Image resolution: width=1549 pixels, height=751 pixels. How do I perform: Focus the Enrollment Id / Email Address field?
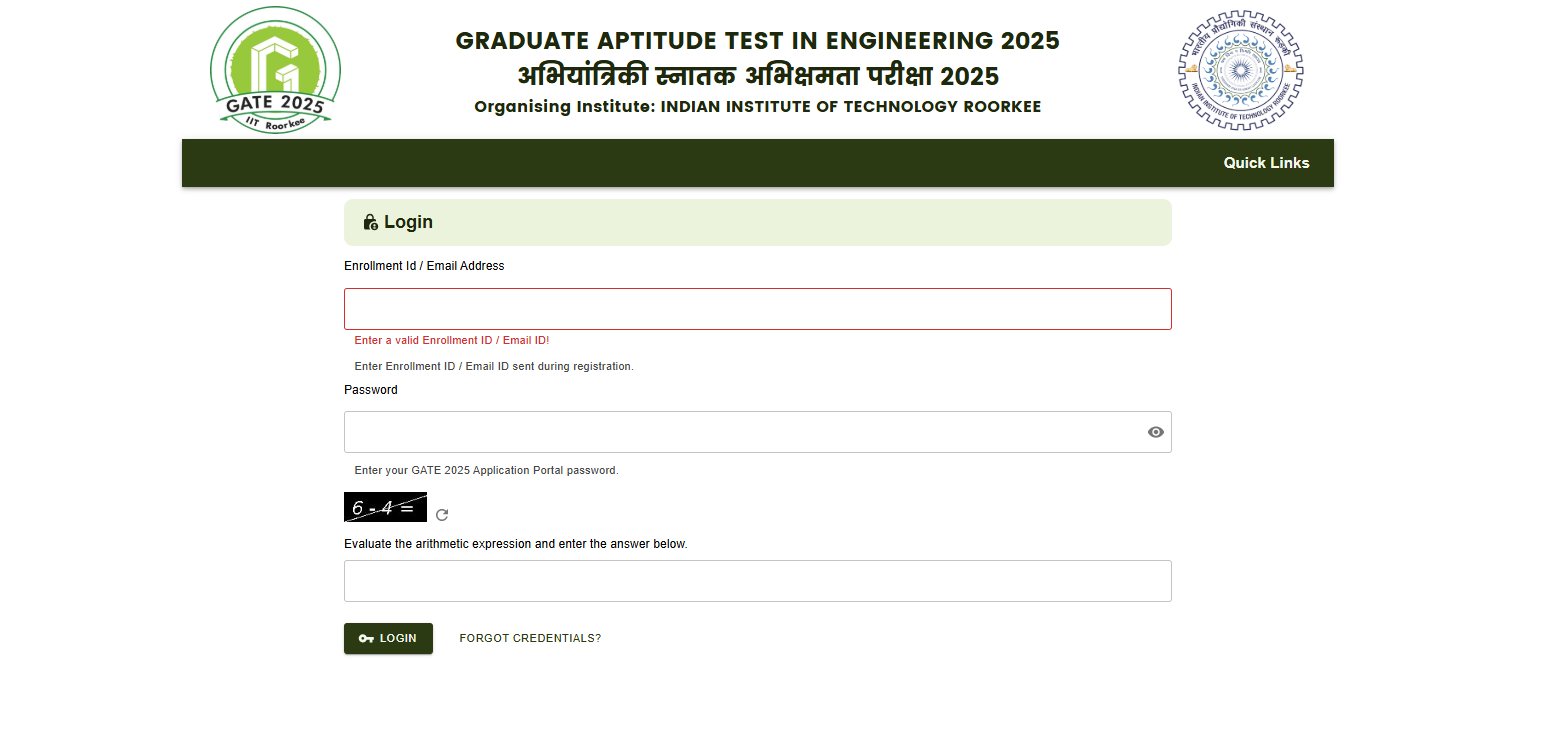pos(758,309)
